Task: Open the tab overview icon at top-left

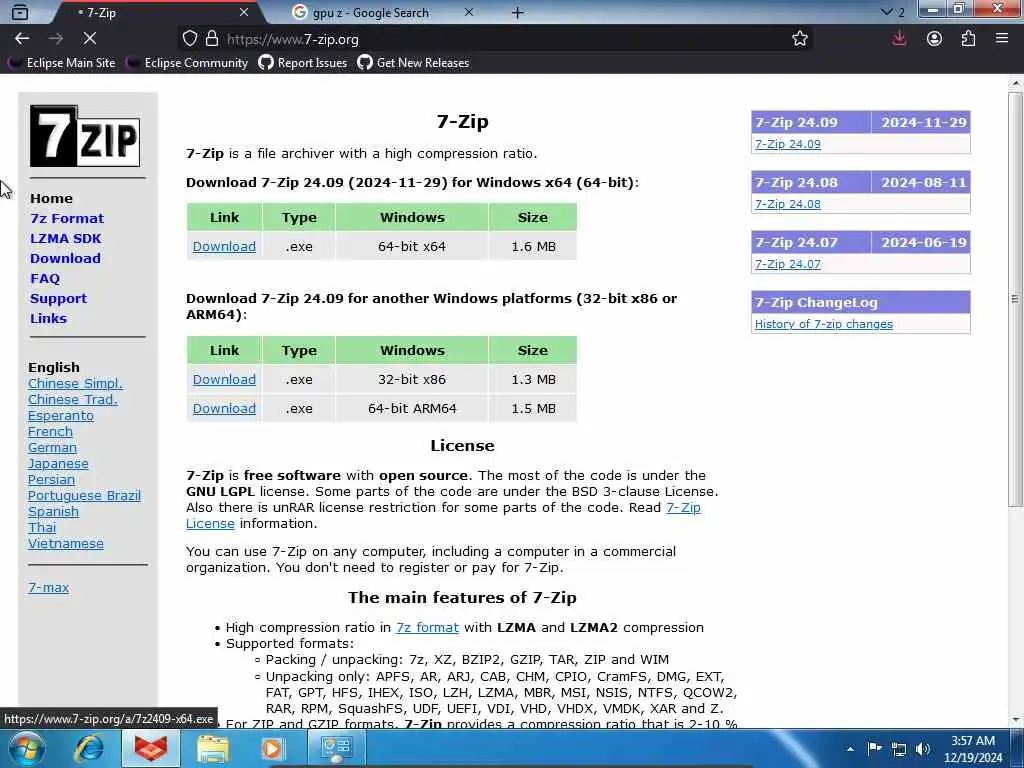Action: tap(20, 12)
